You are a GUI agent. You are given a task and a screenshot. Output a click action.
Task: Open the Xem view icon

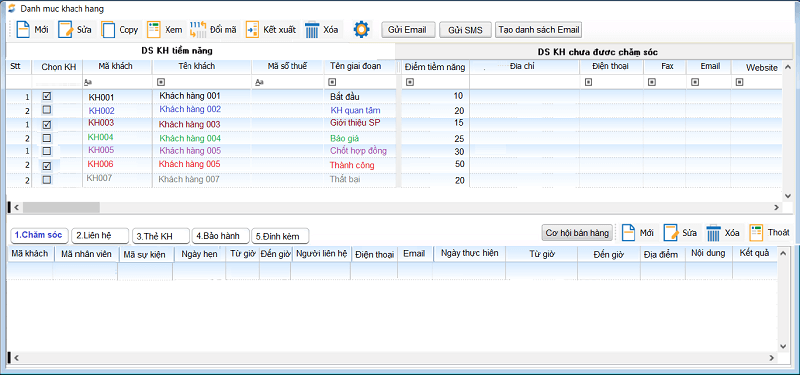pyautogui.click(x=154, y=30)
